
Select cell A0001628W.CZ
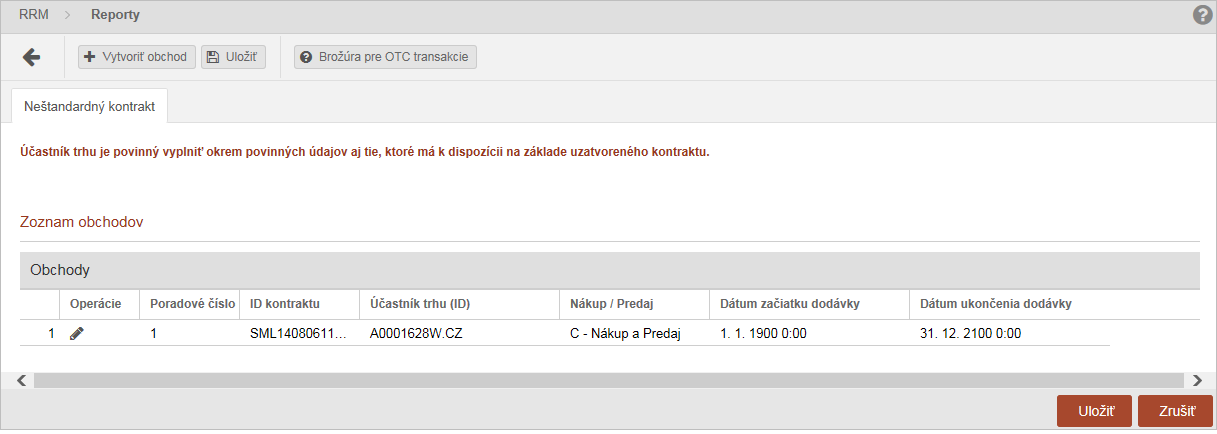point(459,334)
